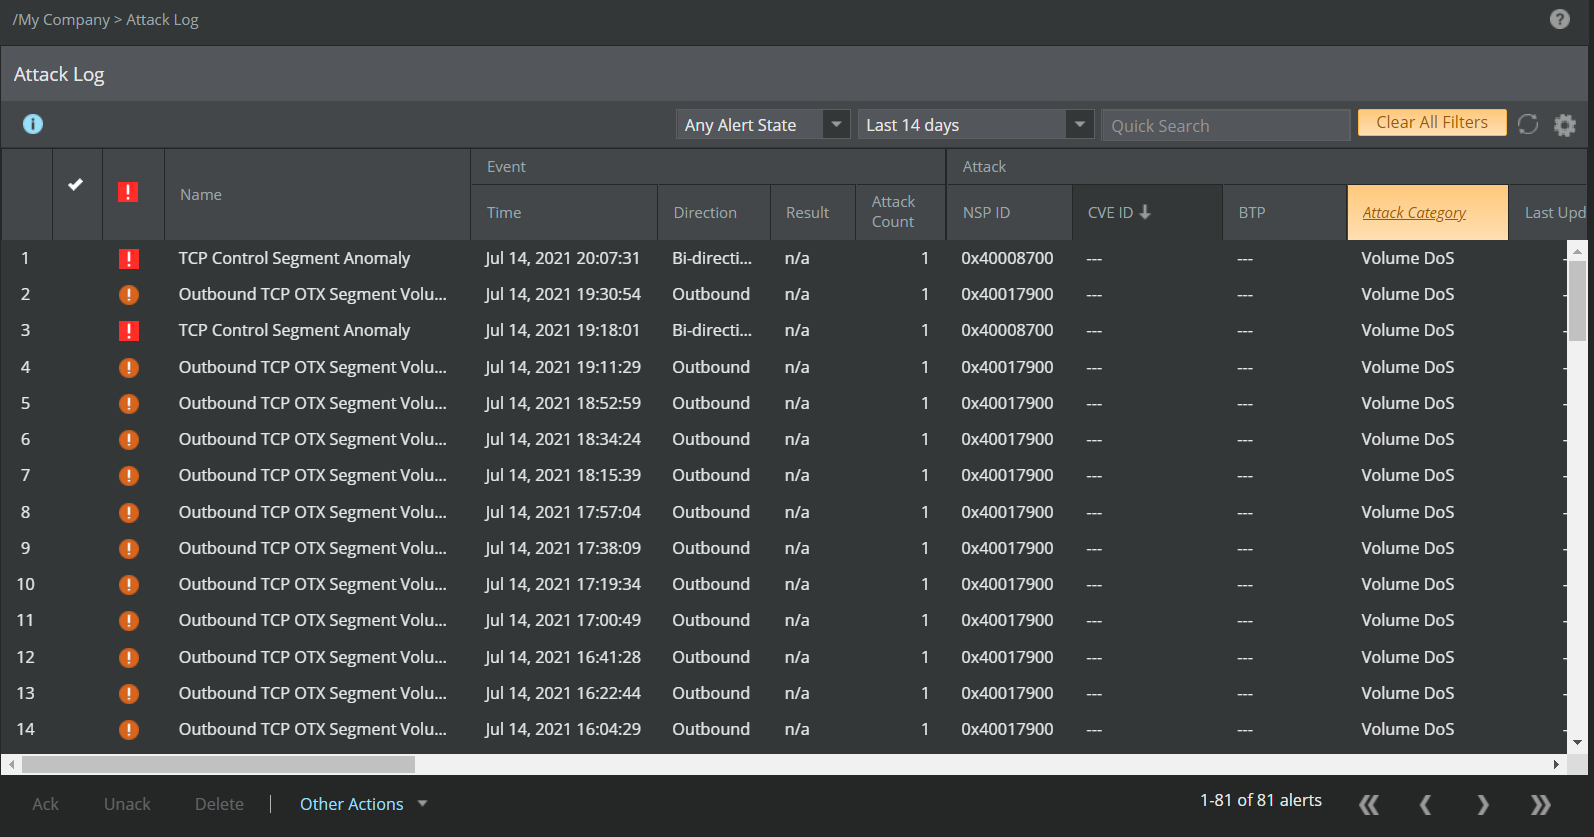Click the blue information icon
The image size is (1594, 837).
(x=33, y=124)
